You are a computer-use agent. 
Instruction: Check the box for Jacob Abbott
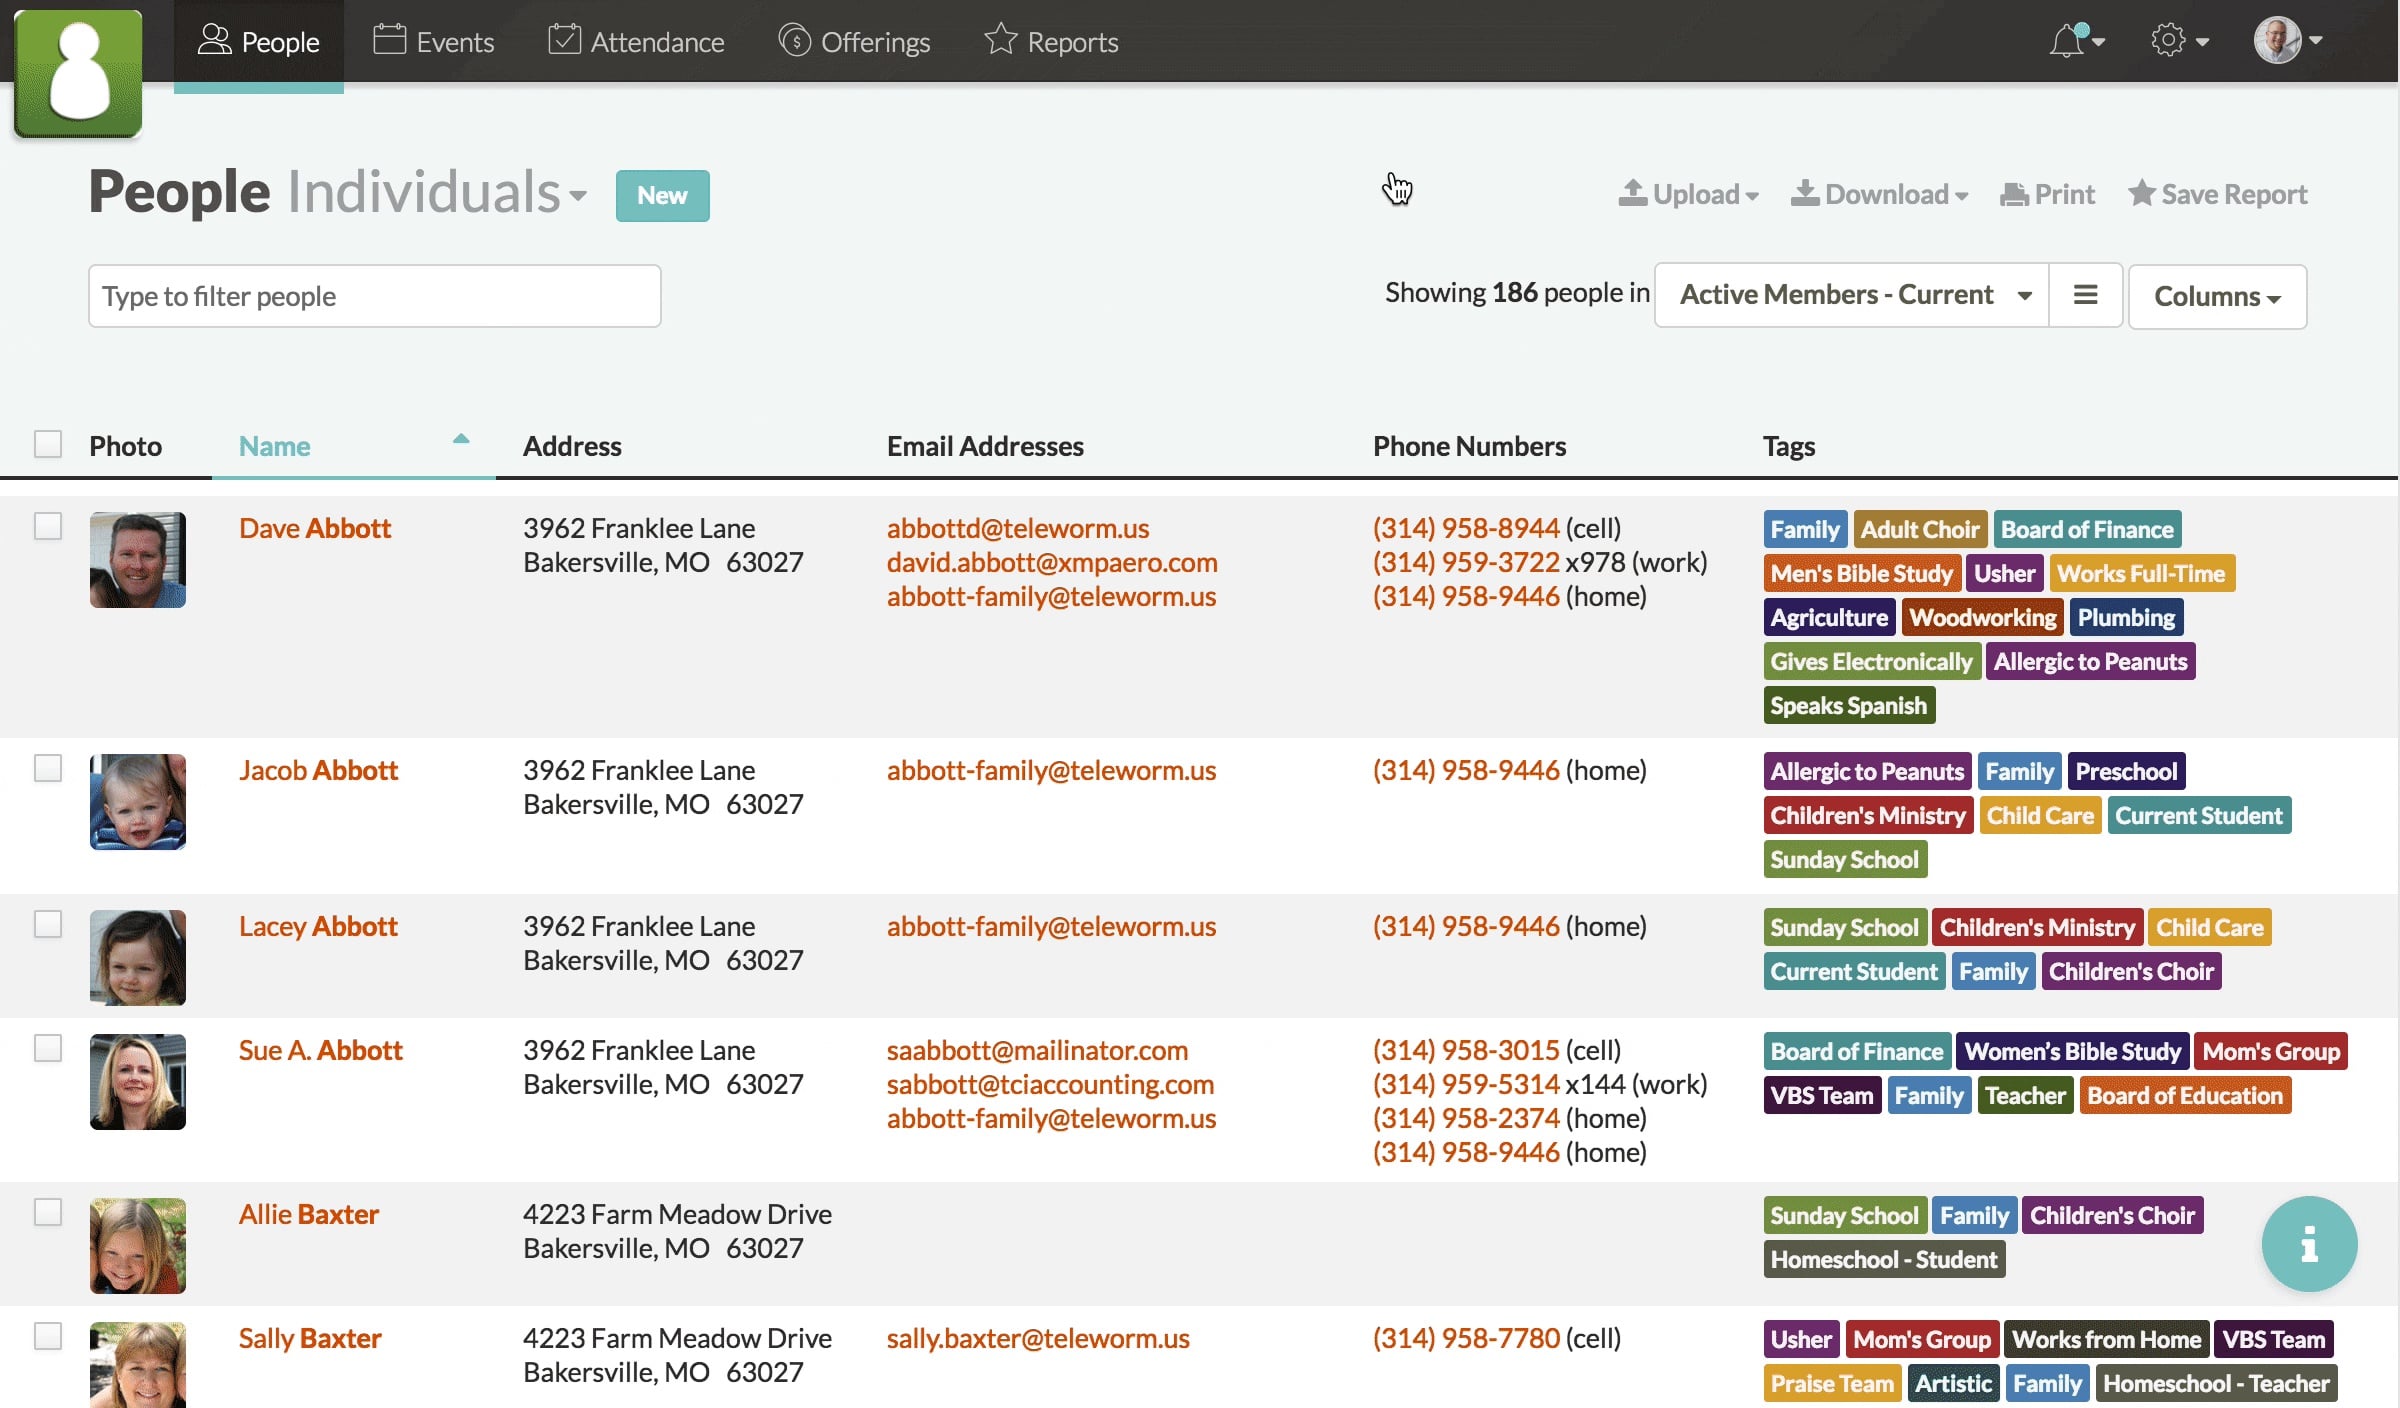48,768
